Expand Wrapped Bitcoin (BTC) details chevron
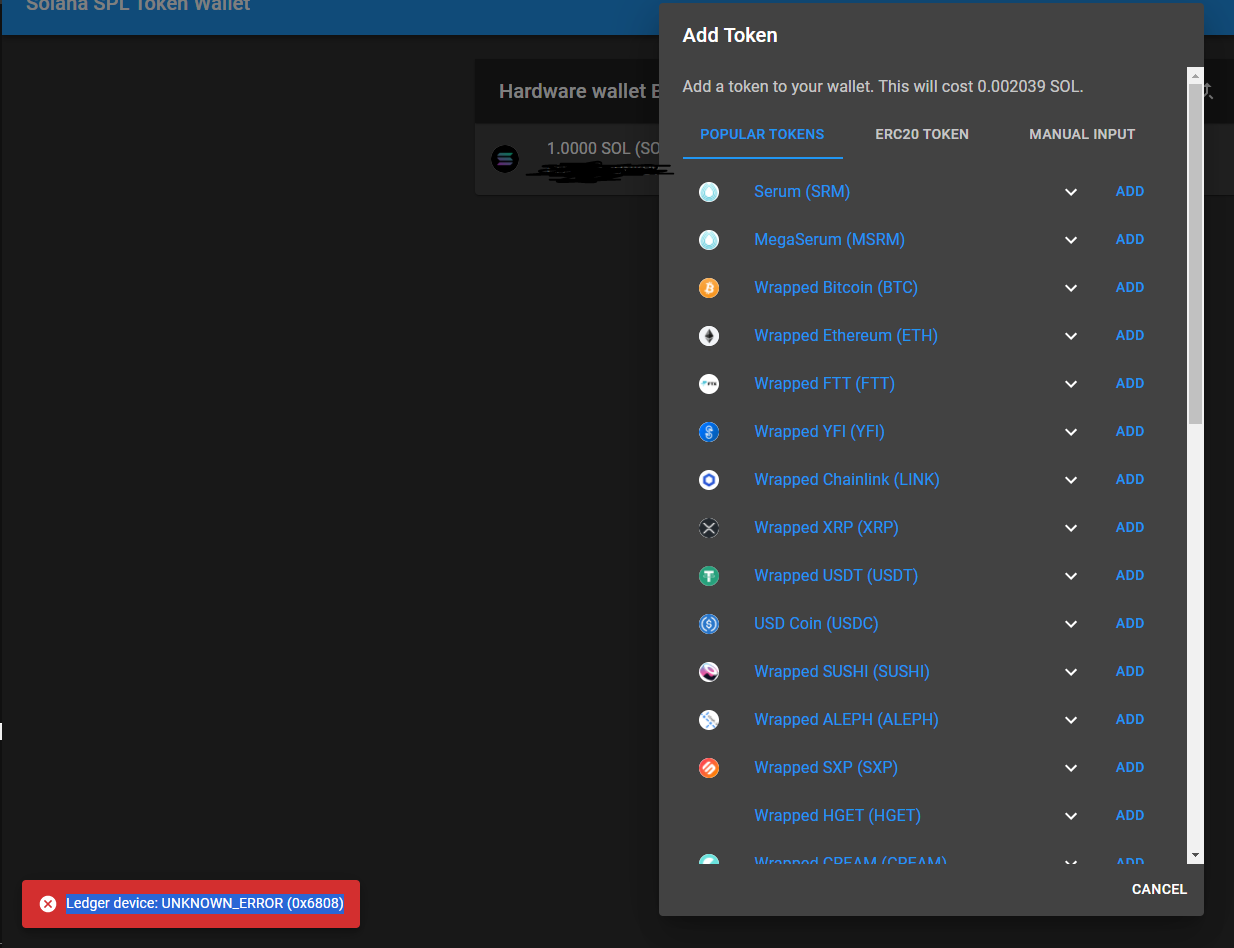1234x948 pixels. [x=1071, y=288]
